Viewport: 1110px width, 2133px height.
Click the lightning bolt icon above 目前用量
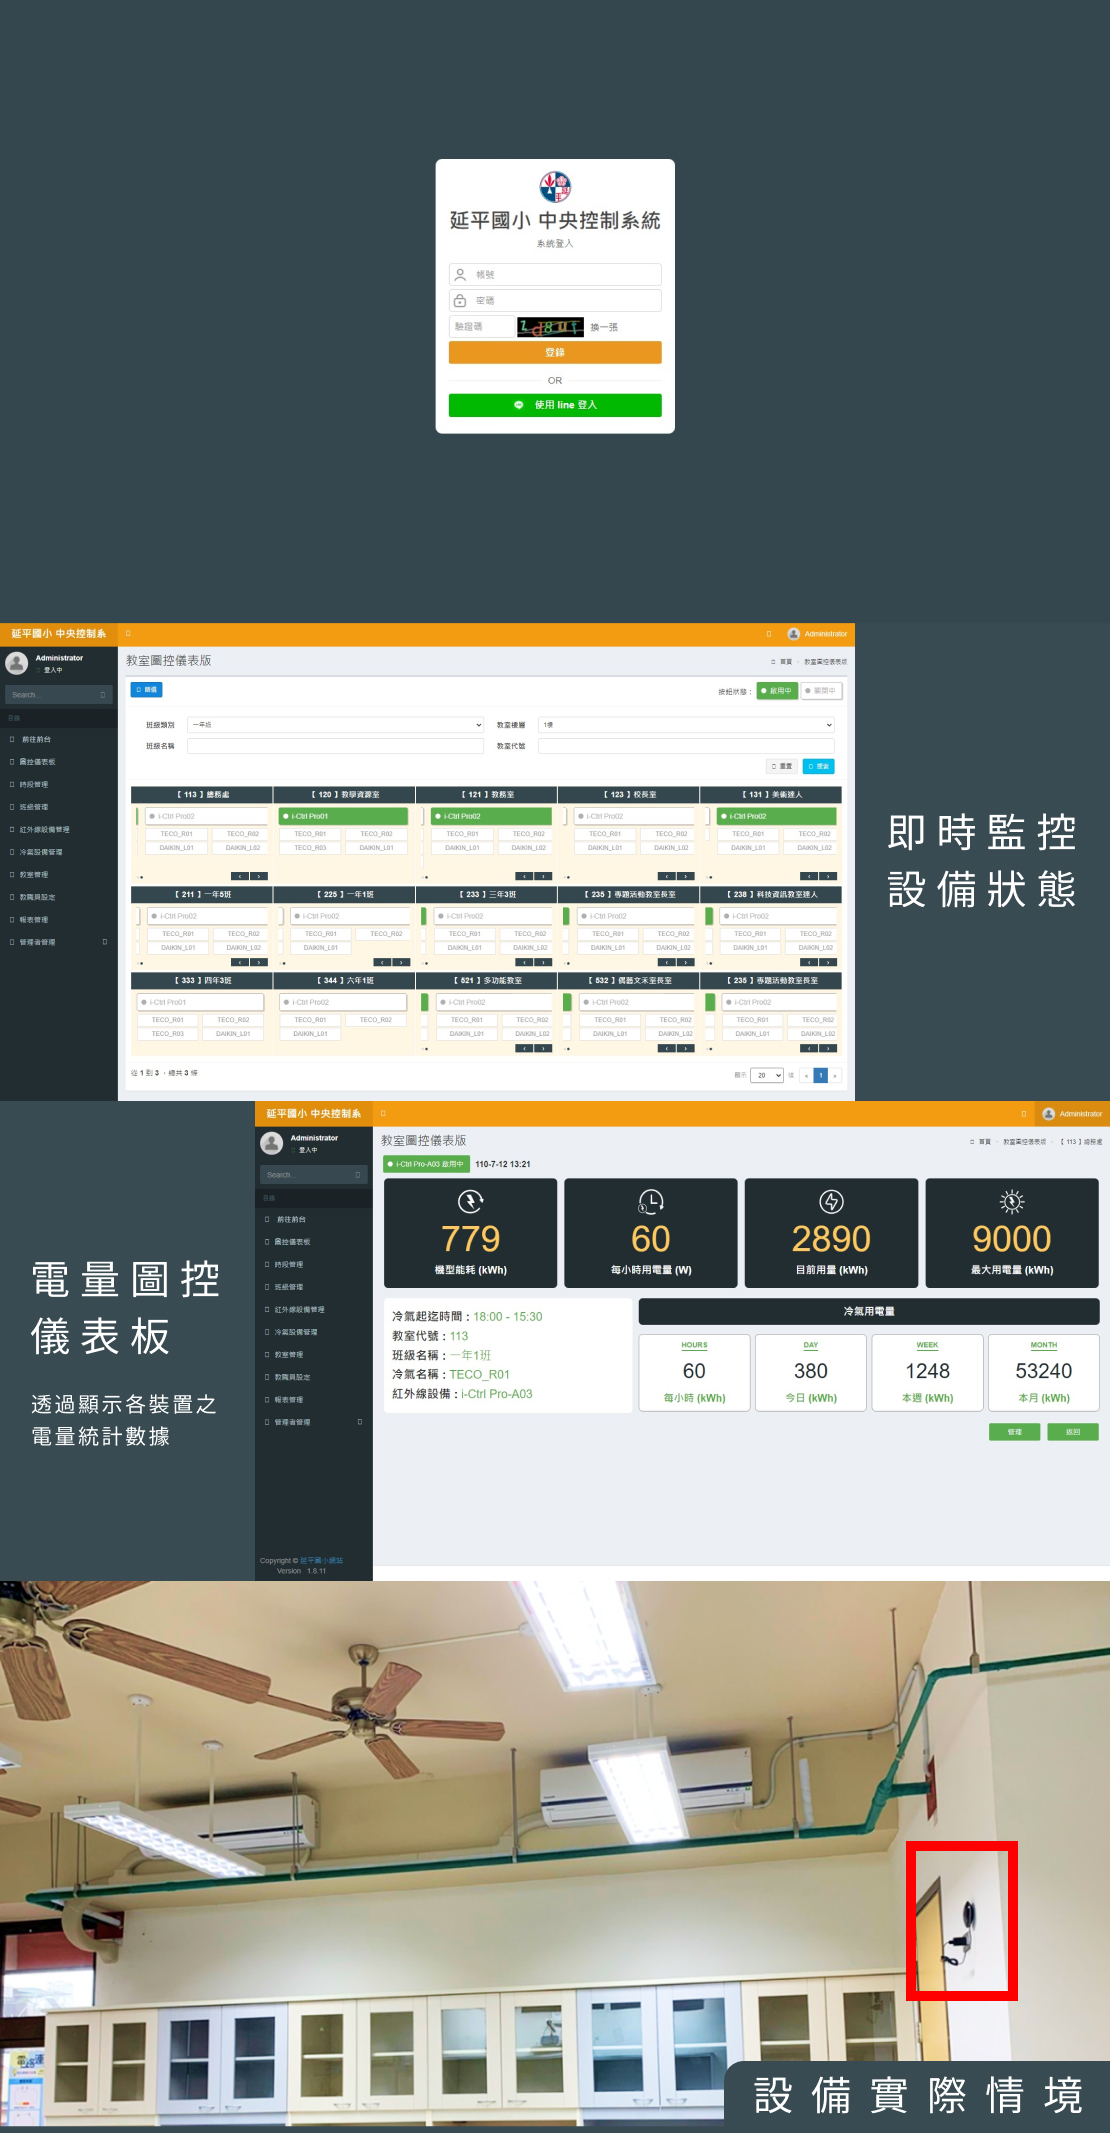831,1201
